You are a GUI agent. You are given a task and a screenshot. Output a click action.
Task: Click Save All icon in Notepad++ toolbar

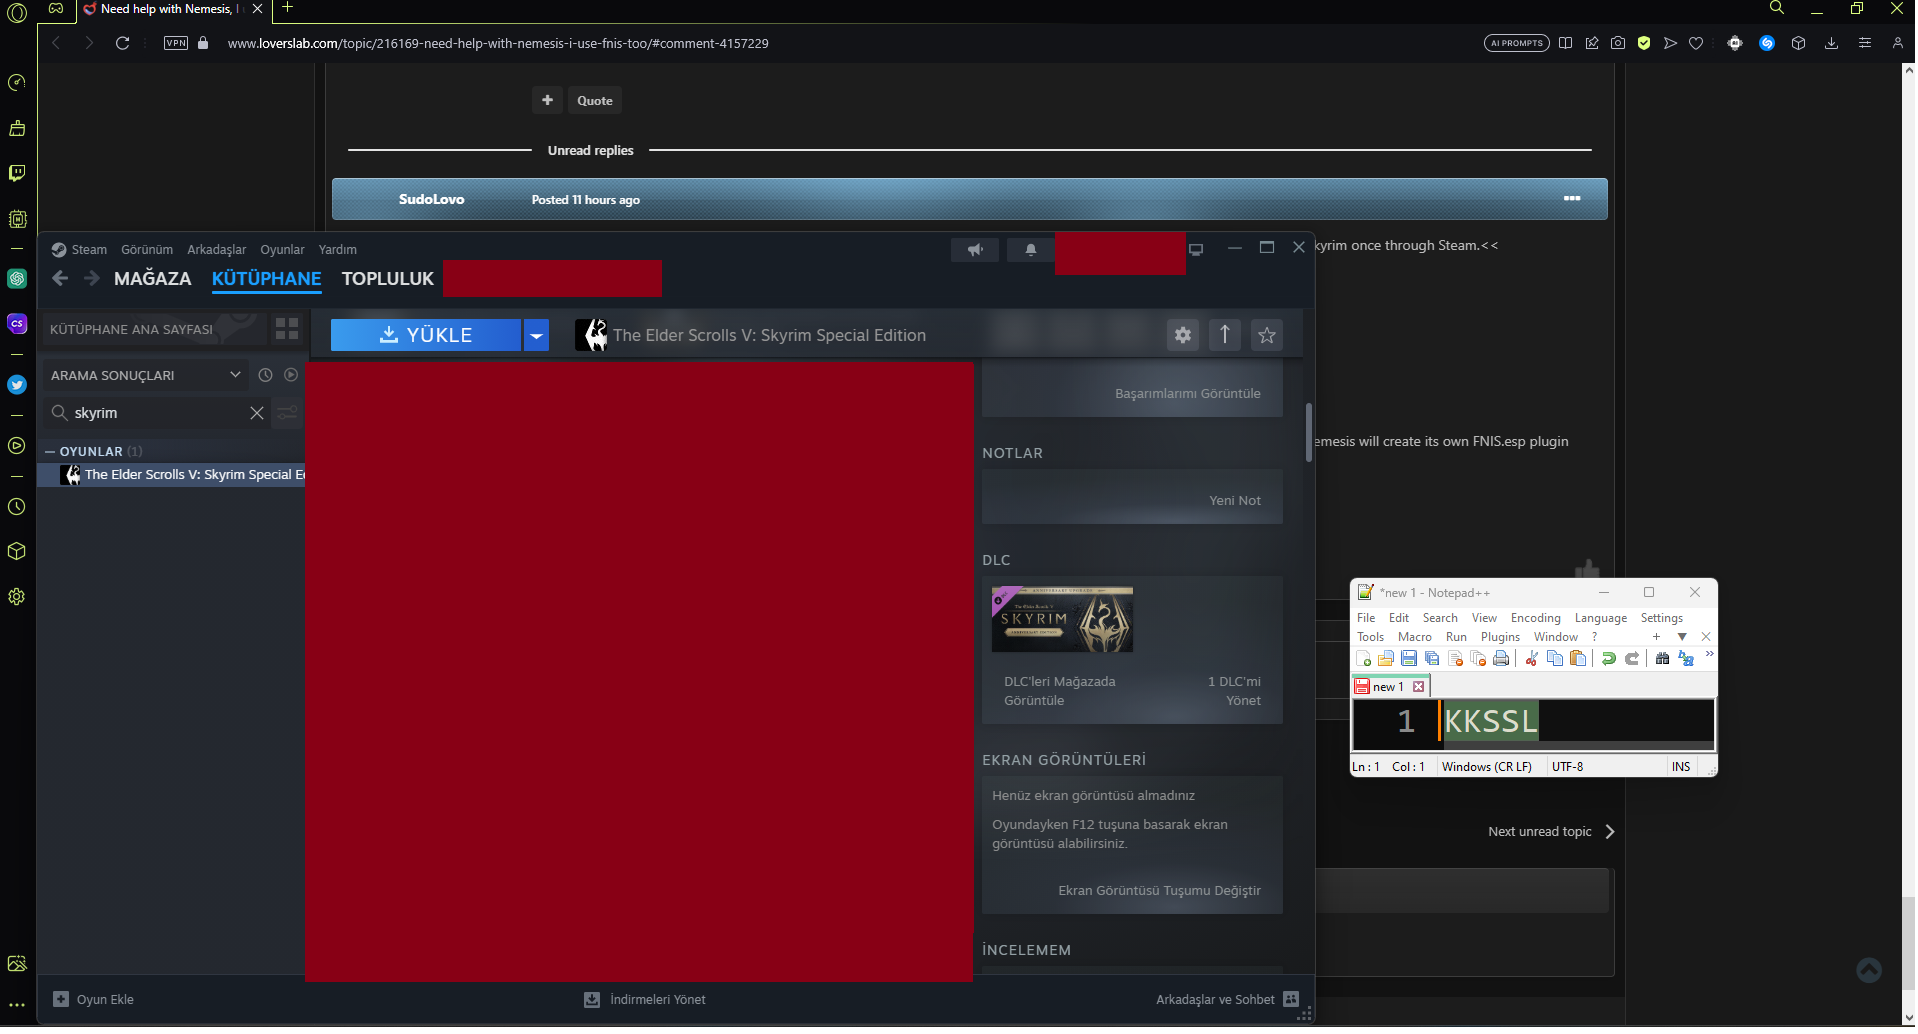pyautogui.click(x=1432, y=659)
